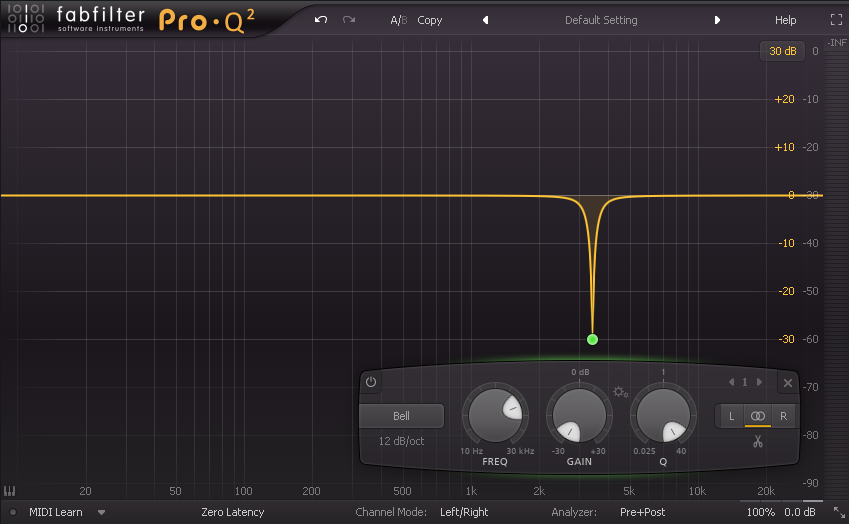
Task: Click the GAIN knob
Action: [x=579, y=416]
